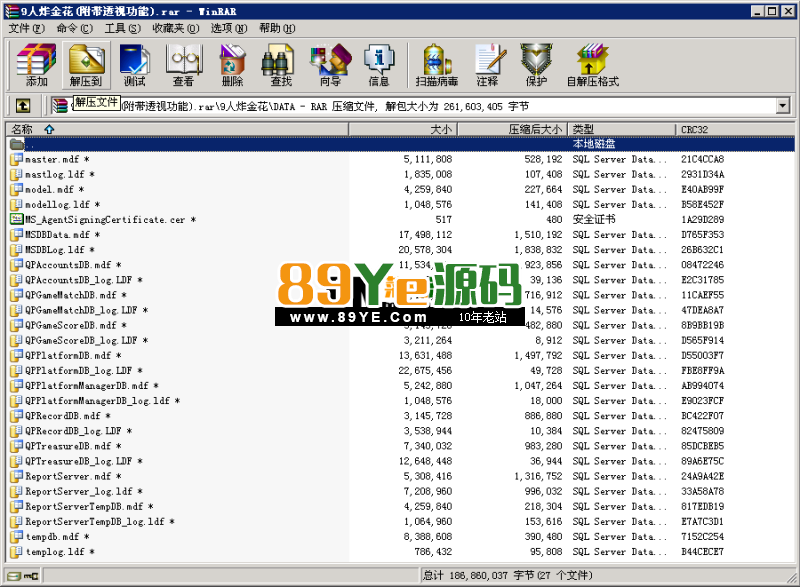Viewport: 800px width, 587px height.
Task: Open the Tools (工具) menu
Action: [x=122, y=28]
